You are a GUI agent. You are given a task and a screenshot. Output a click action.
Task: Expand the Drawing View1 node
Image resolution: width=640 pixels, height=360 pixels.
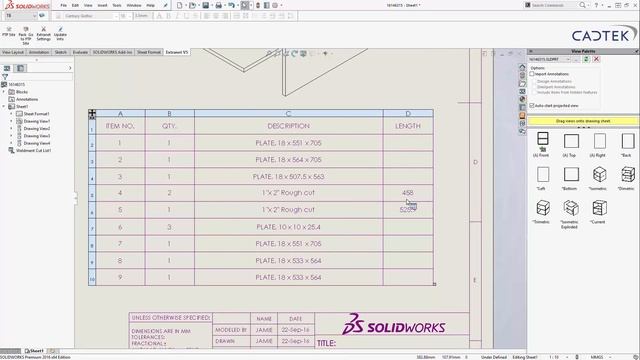[11, 121]
